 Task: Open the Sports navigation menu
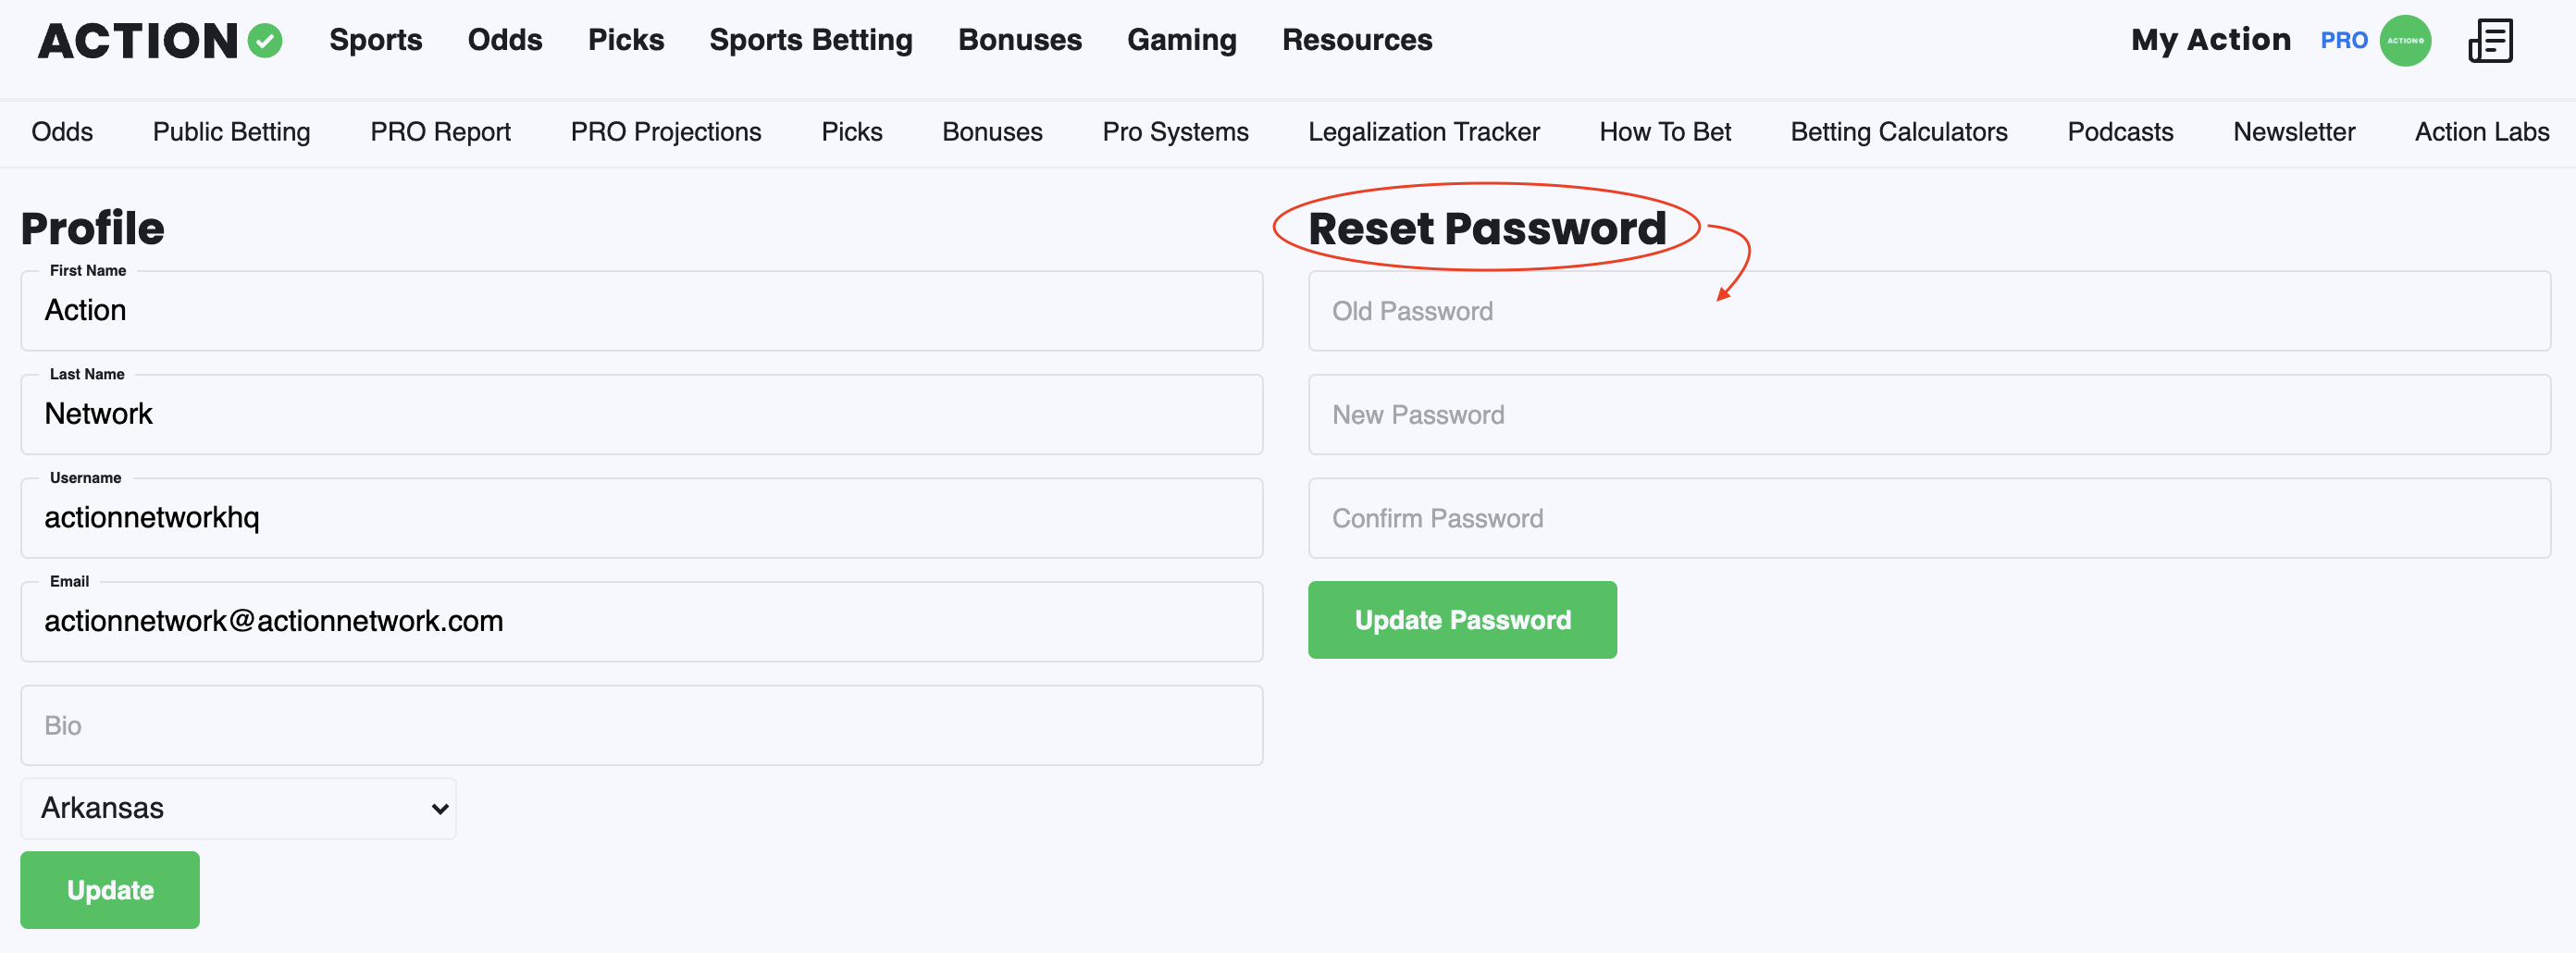coord(376,40)
